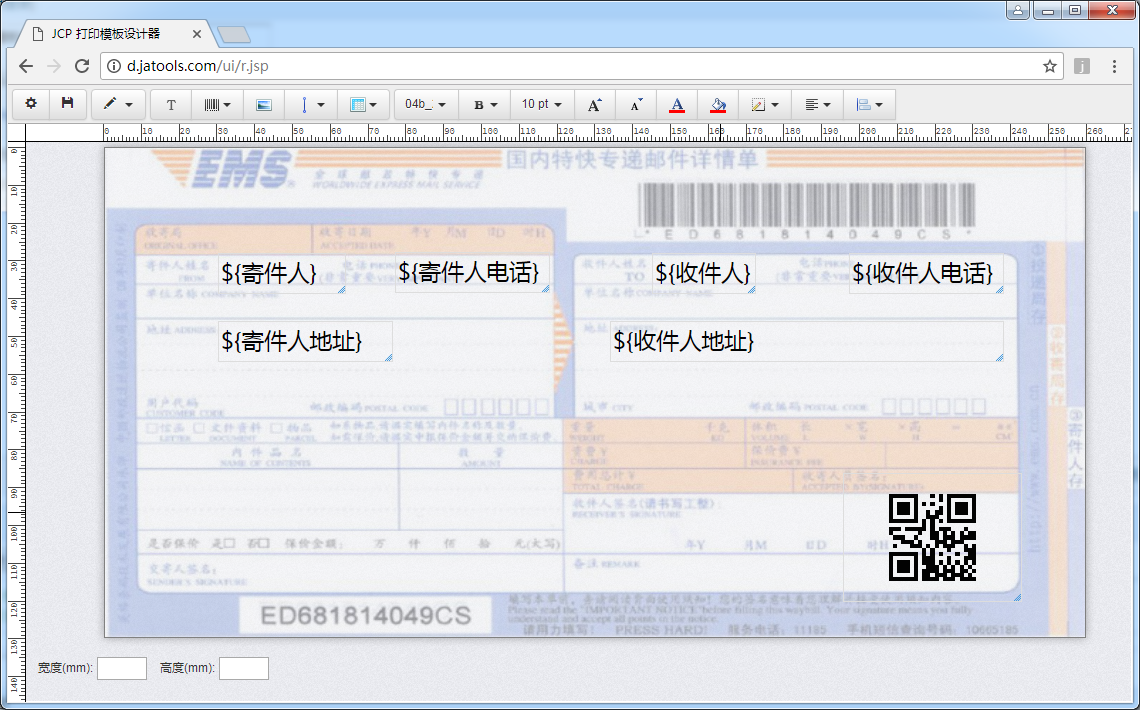
Task: Bookmark this page with the star icon
Action: [x=1049, y=66]
